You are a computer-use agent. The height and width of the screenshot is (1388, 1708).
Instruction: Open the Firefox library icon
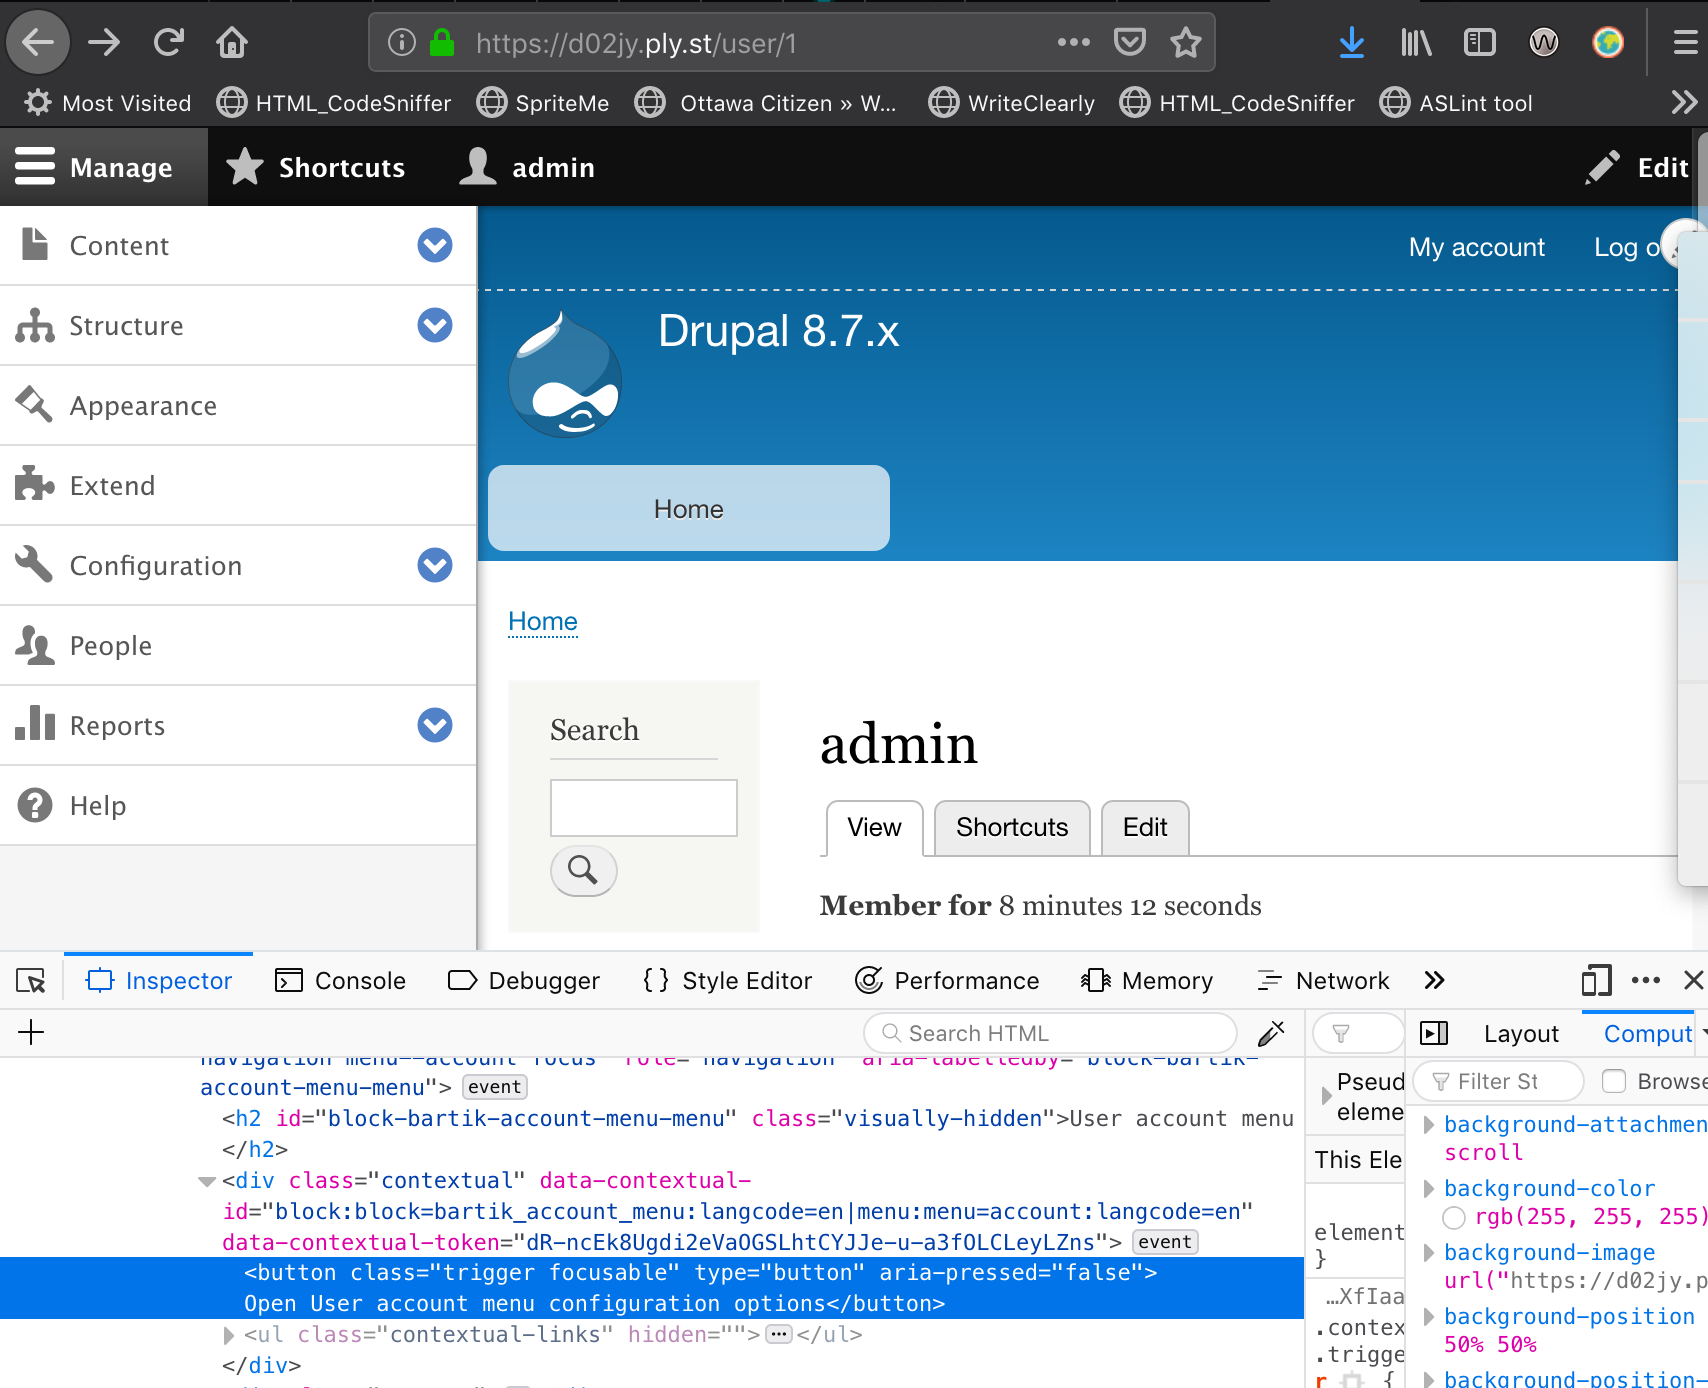point(1415,42)
